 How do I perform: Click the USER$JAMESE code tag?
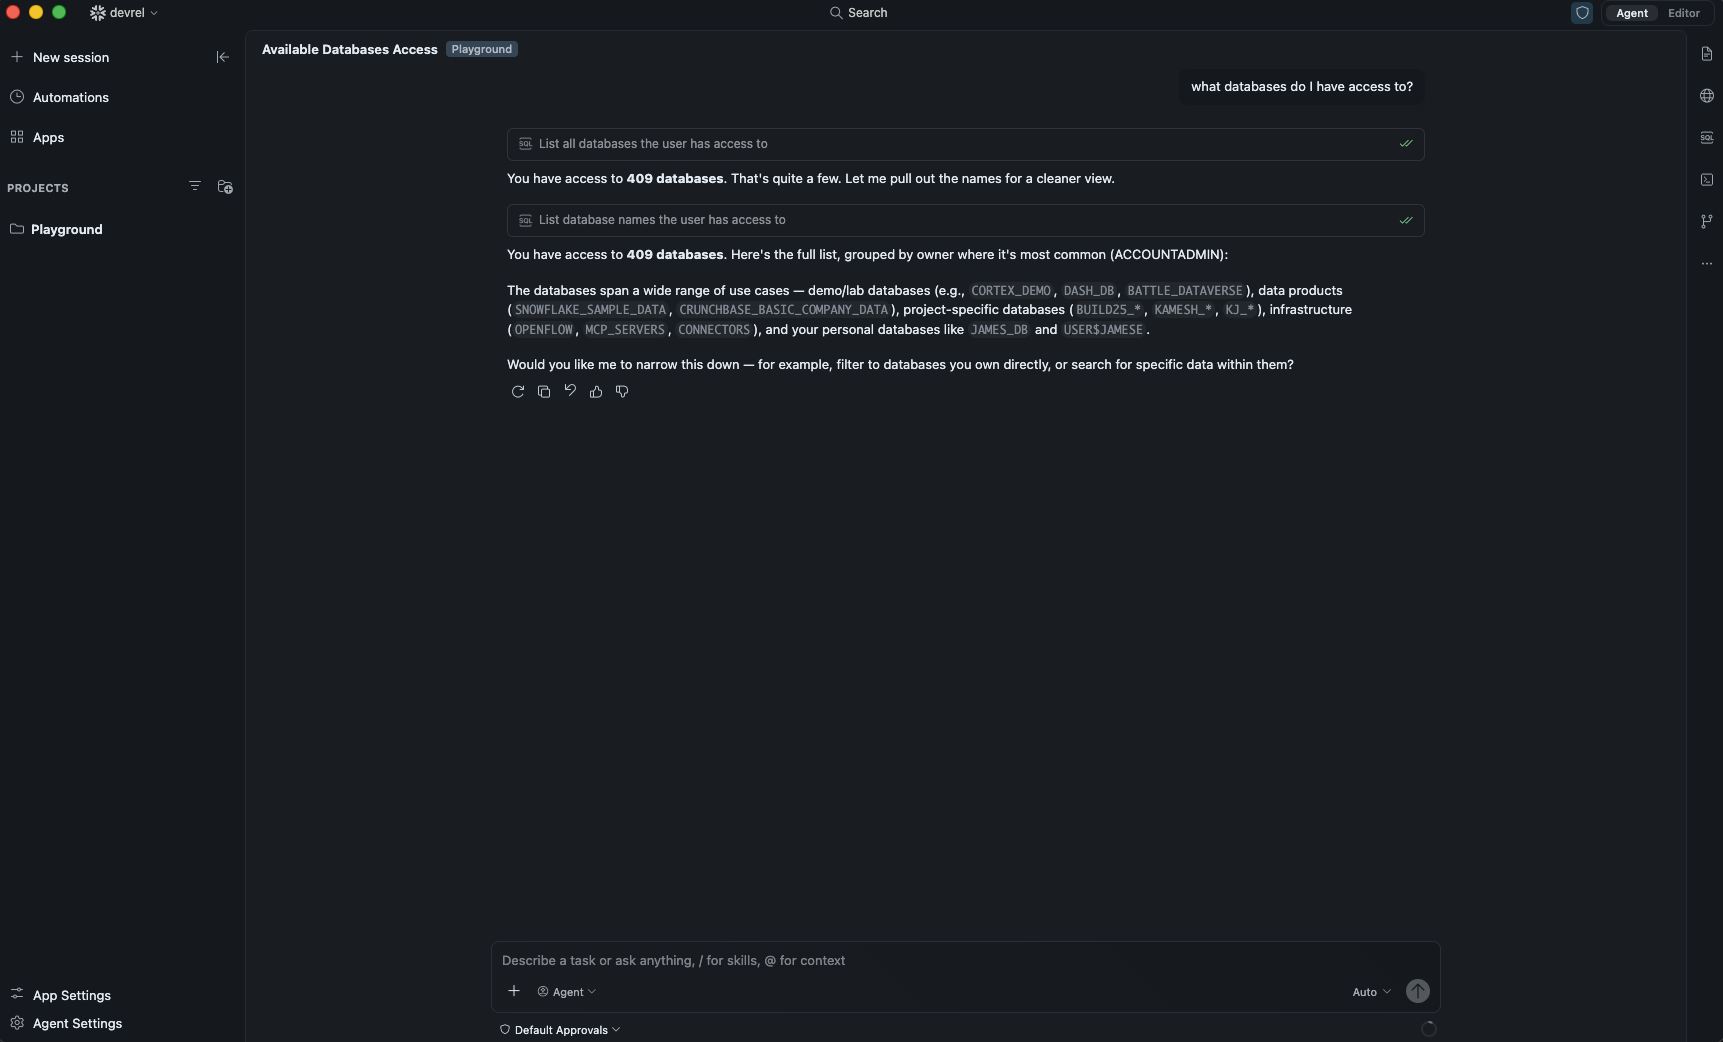(1103, 330)
